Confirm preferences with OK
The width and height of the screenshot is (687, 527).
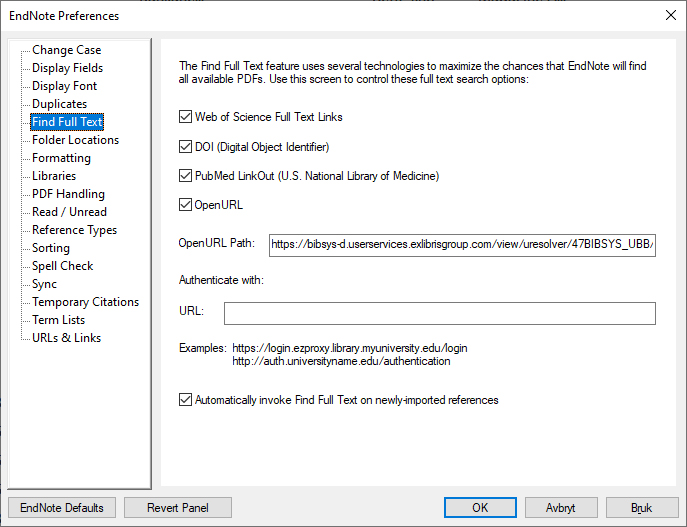click(x=480, y=508)
